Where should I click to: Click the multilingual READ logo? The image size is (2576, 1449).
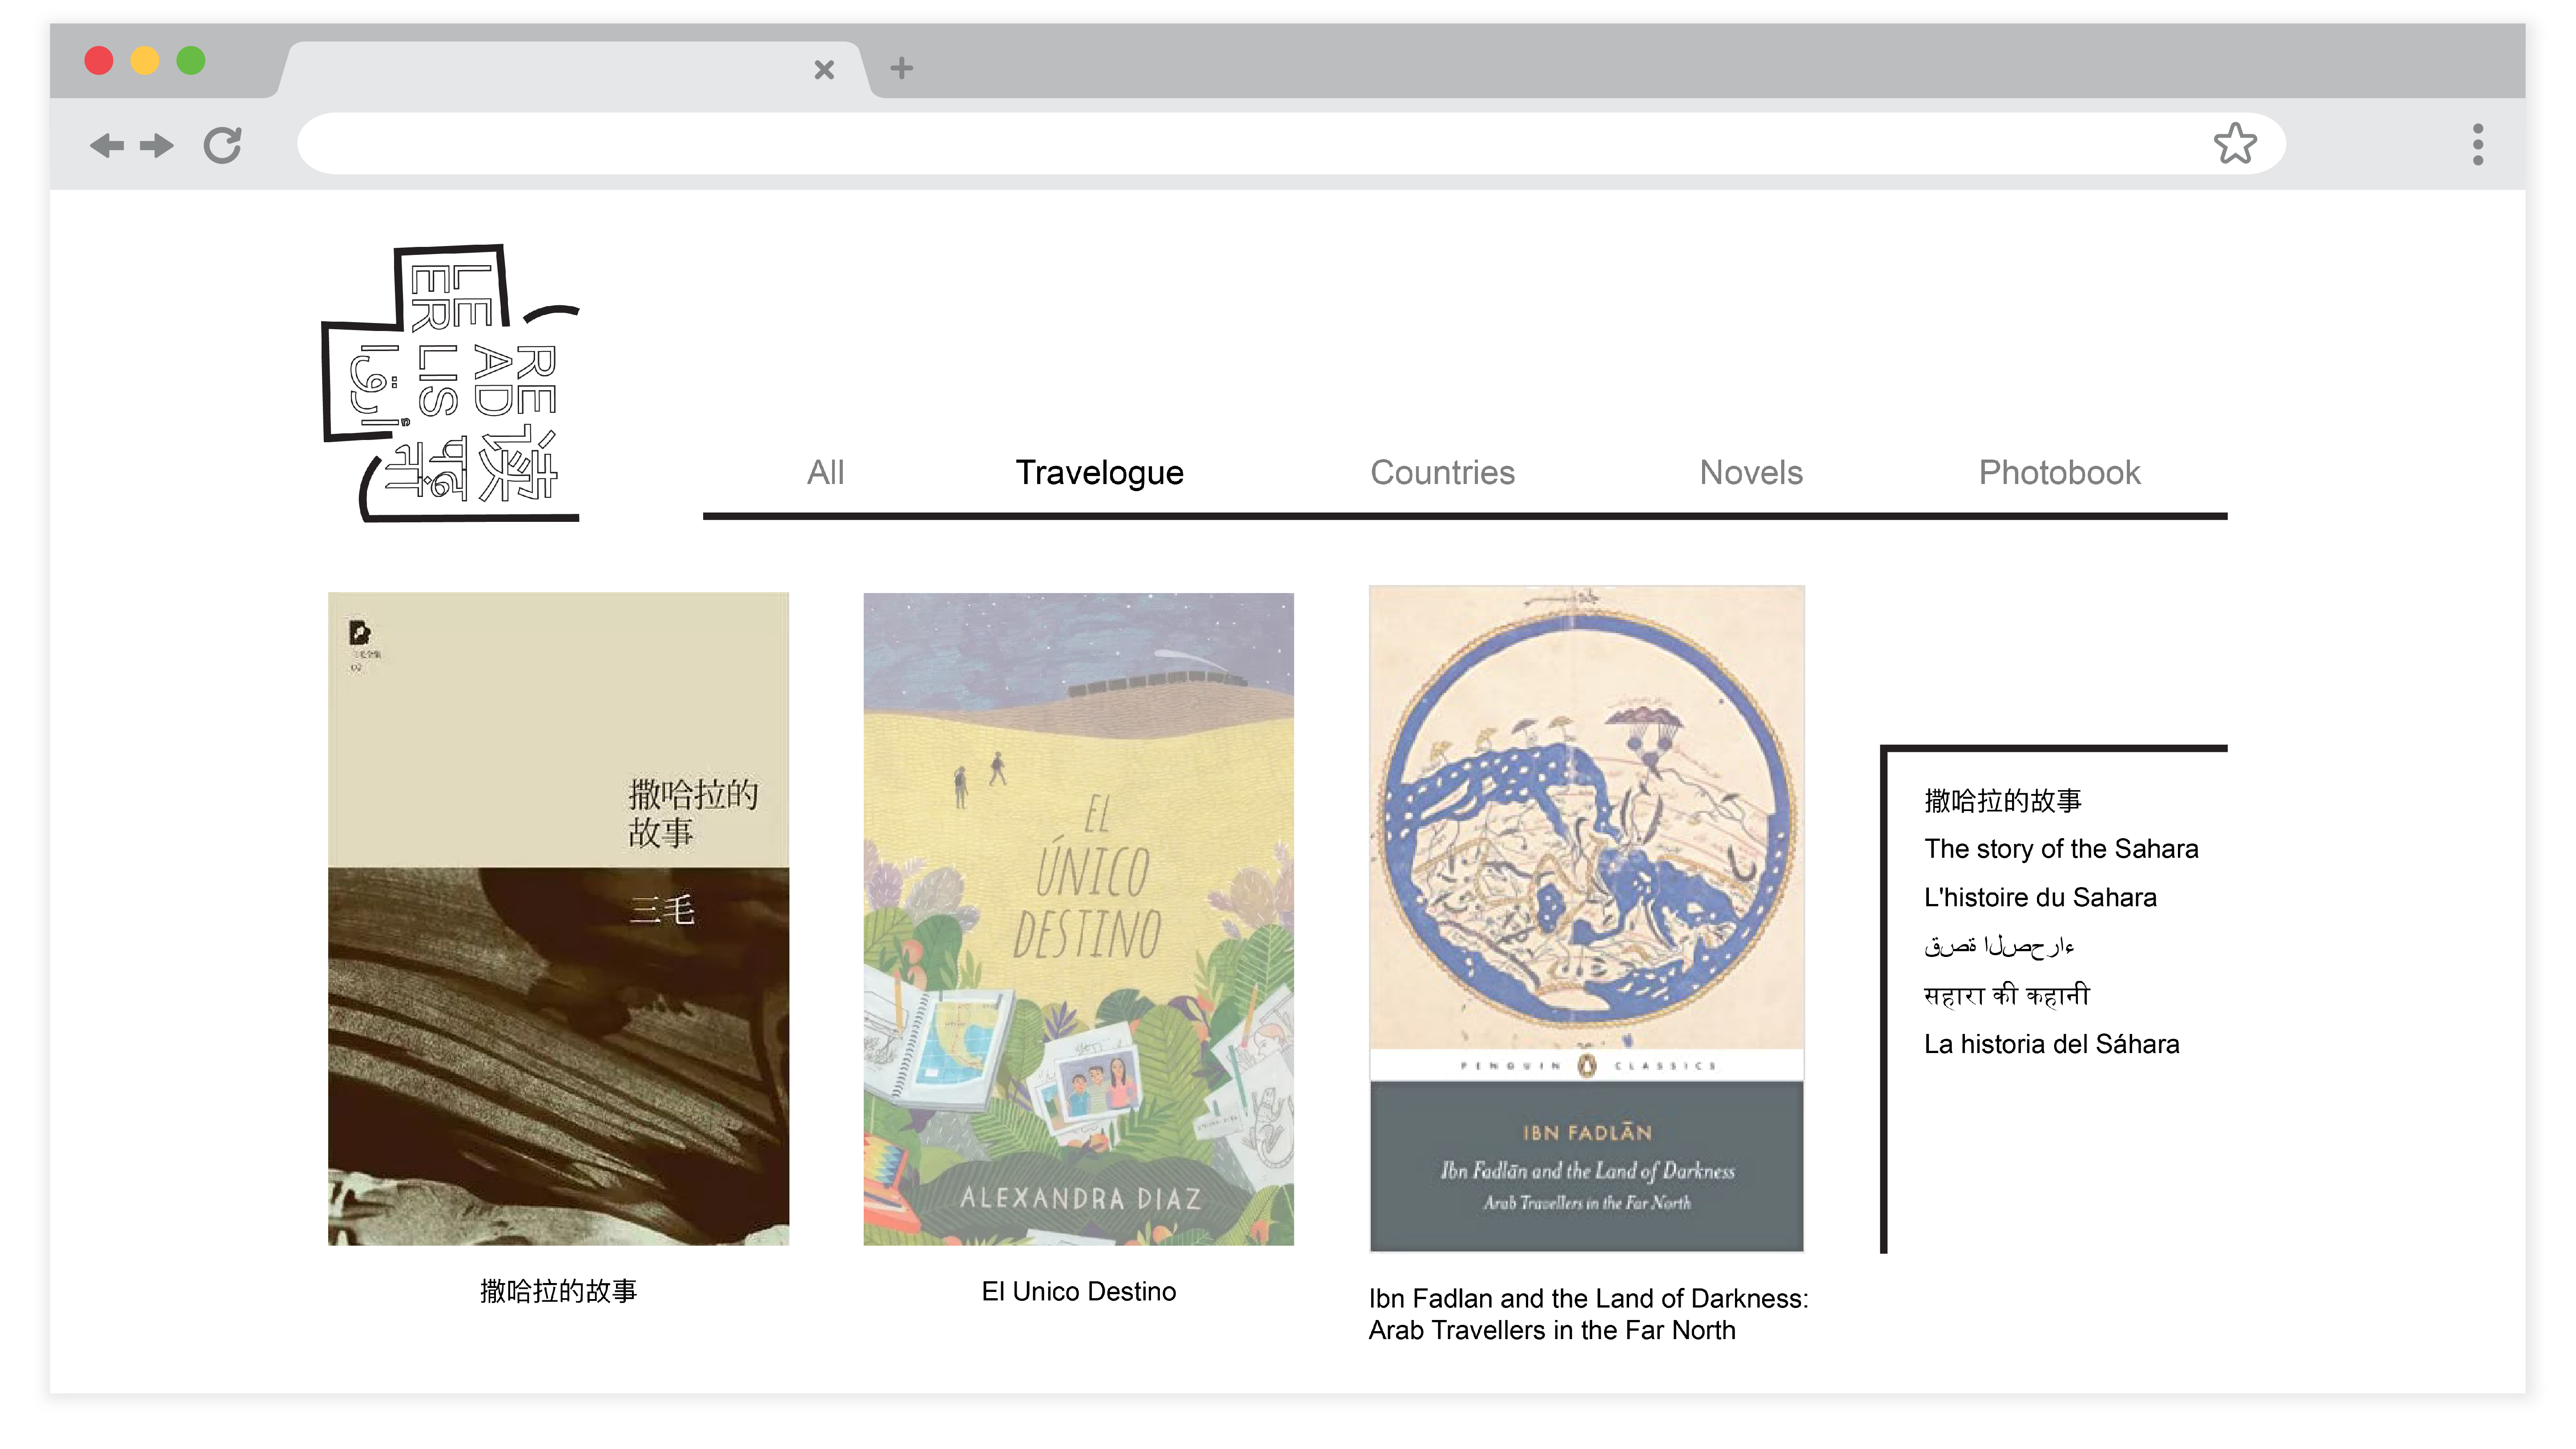[x=451, y=383]
